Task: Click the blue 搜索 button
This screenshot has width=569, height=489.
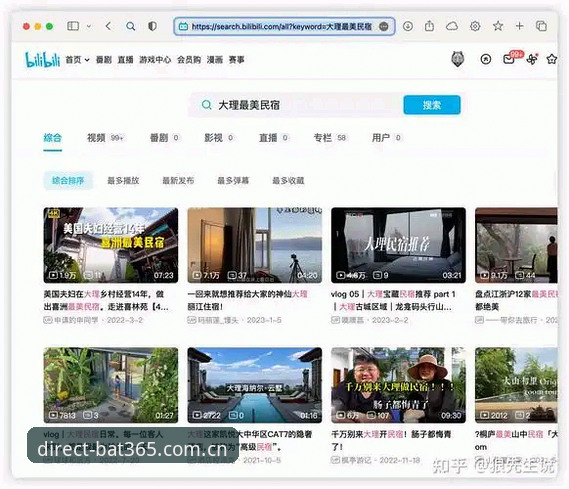Action: coord(432,105)
